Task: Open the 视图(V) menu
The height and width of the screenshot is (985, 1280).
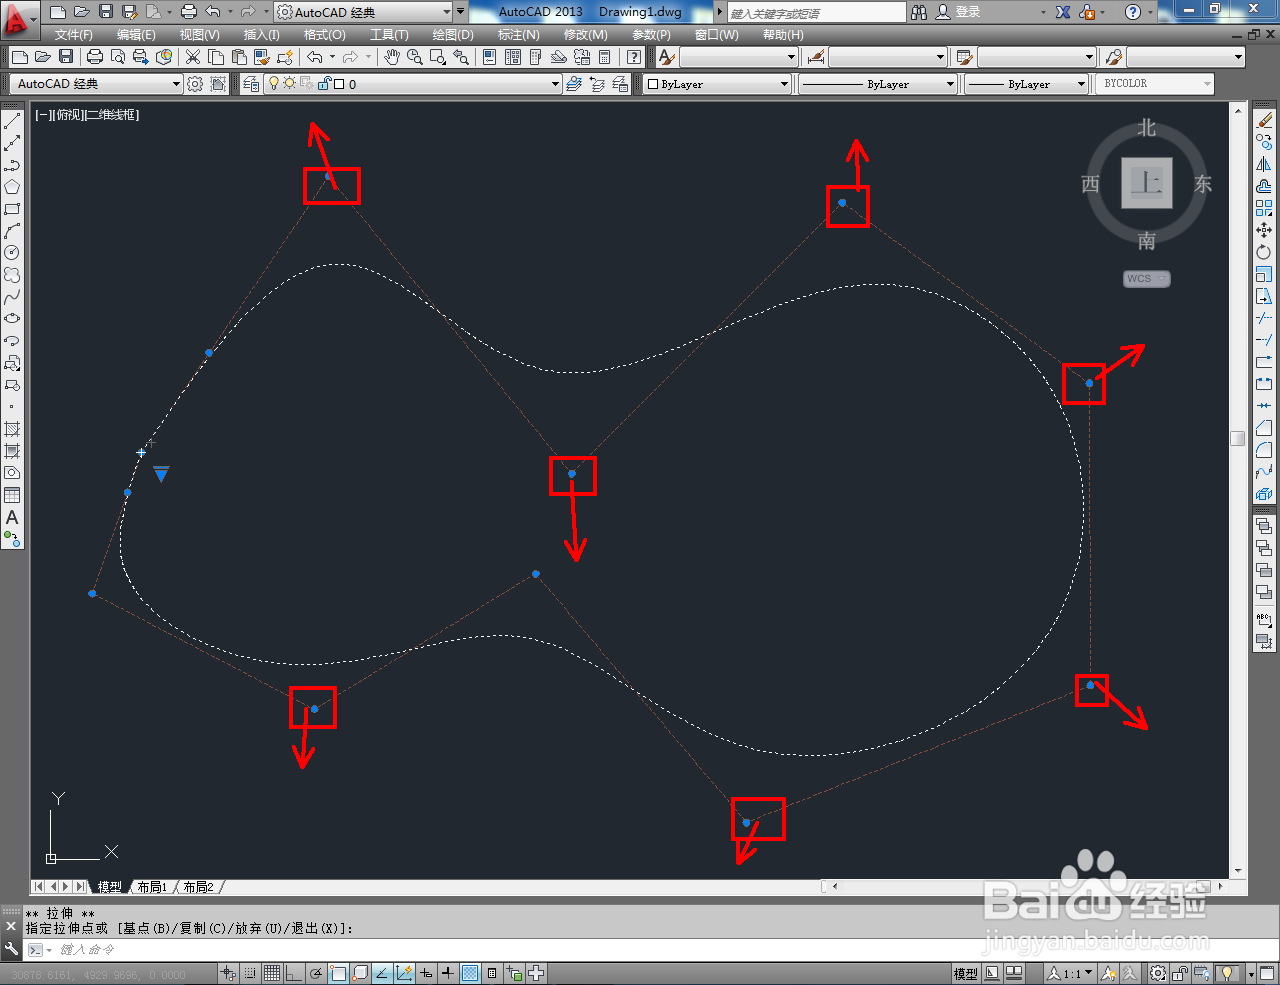Action: pyautogui.click(x=199, y=34)
